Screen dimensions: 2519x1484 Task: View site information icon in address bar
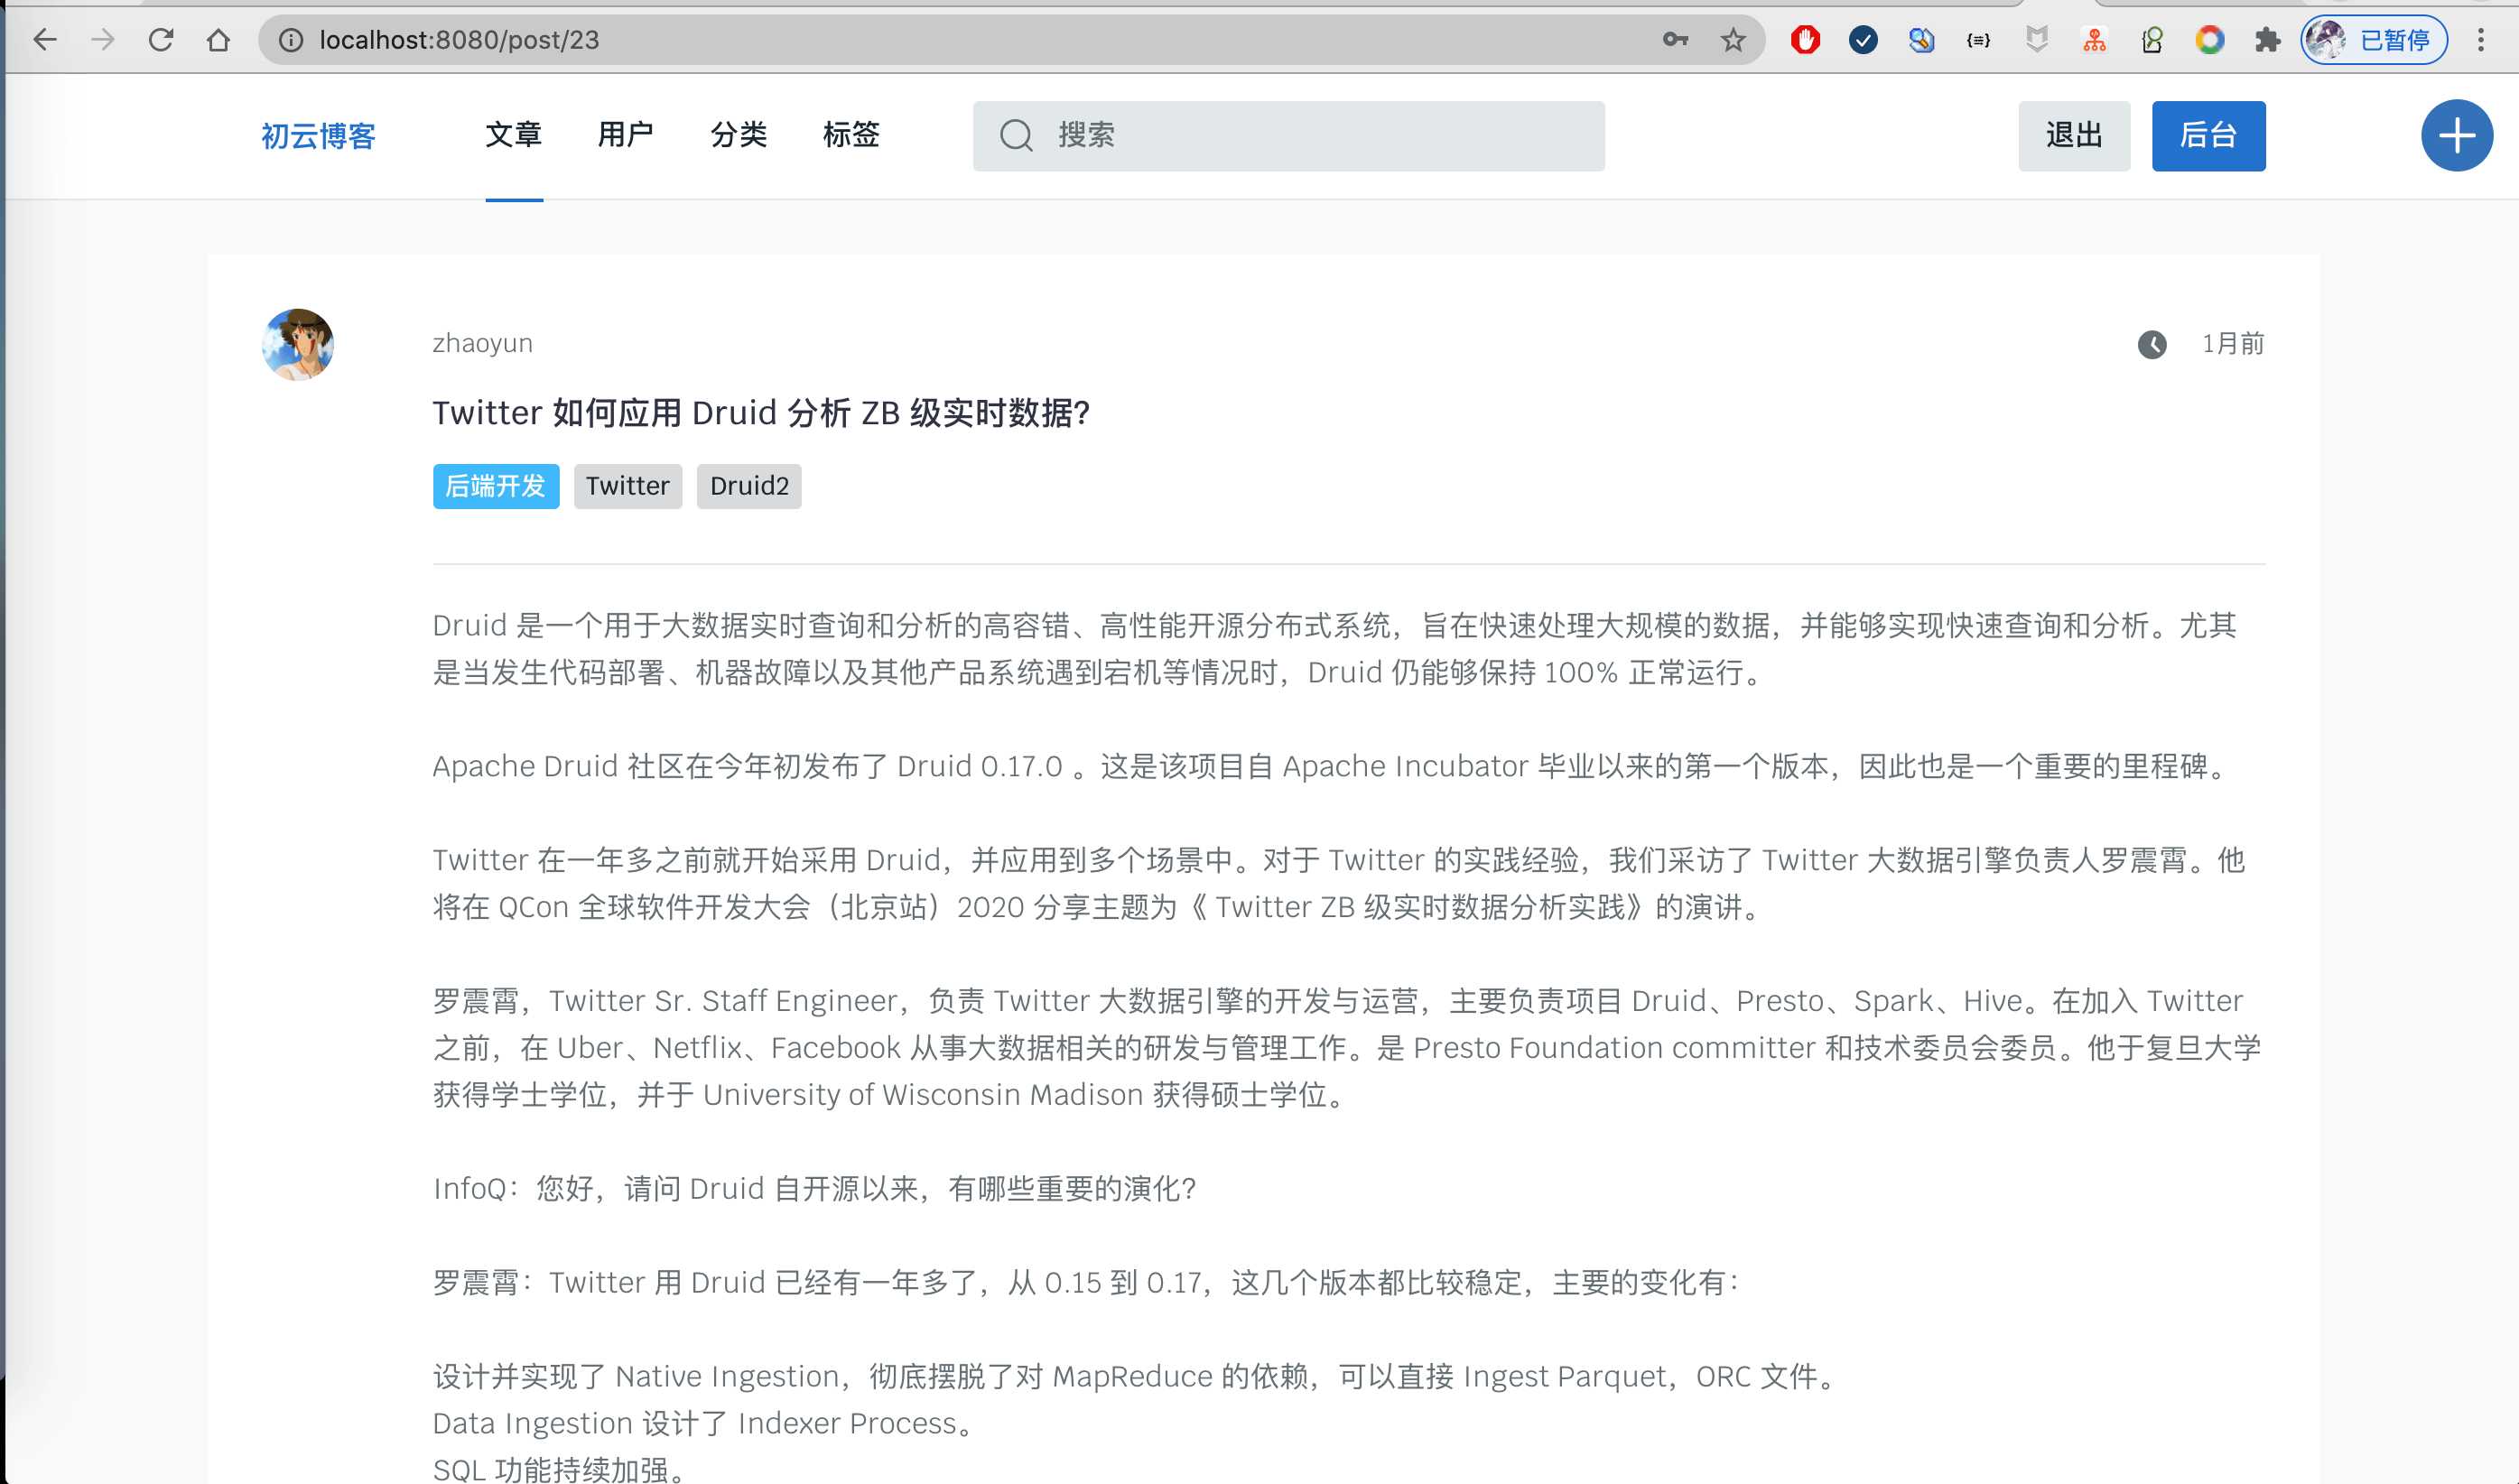291,40
